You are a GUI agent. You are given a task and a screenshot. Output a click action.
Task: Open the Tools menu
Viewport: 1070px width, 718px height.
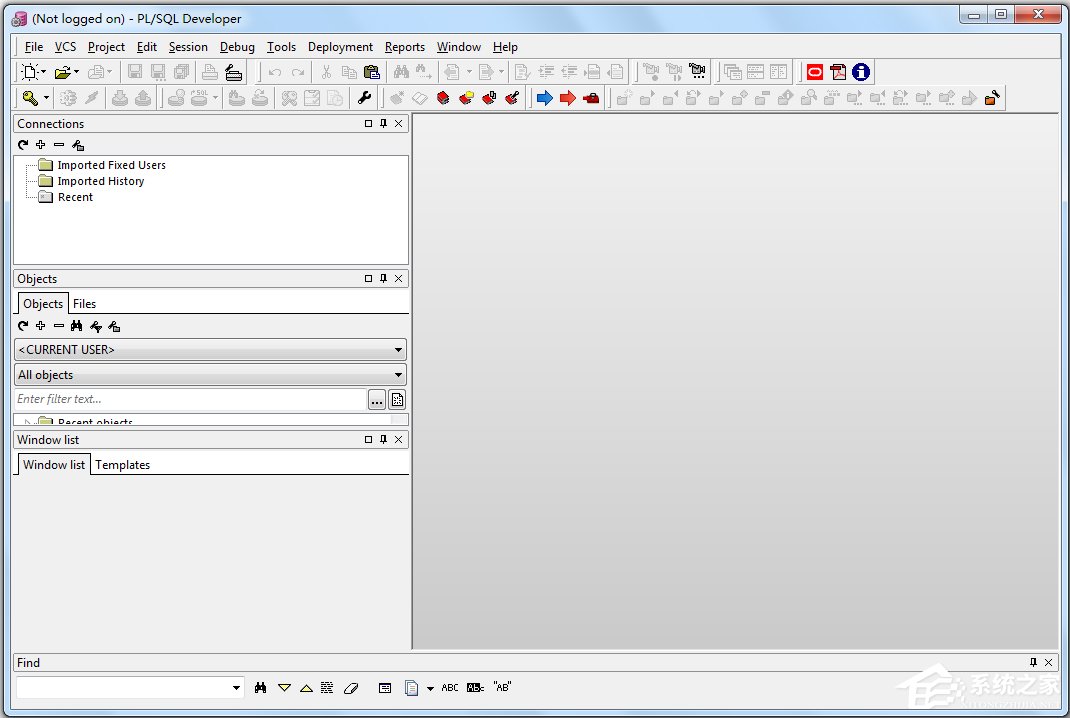click(x=281, y=47)
